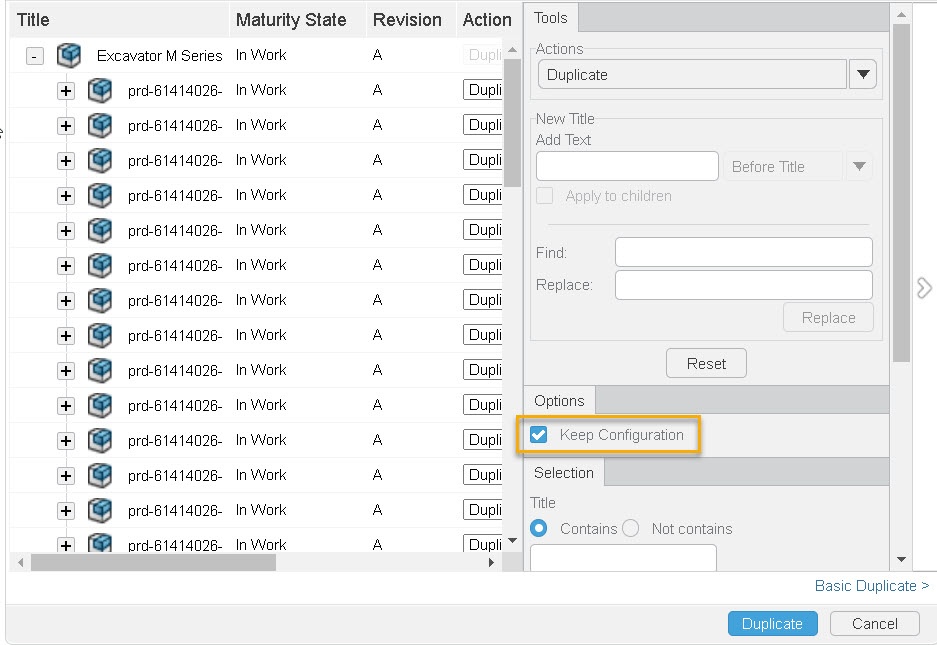Click the down arrow of the table's vertical scrollbar
937x645 pixels.
pyautogui.click(x=513, y=541)
